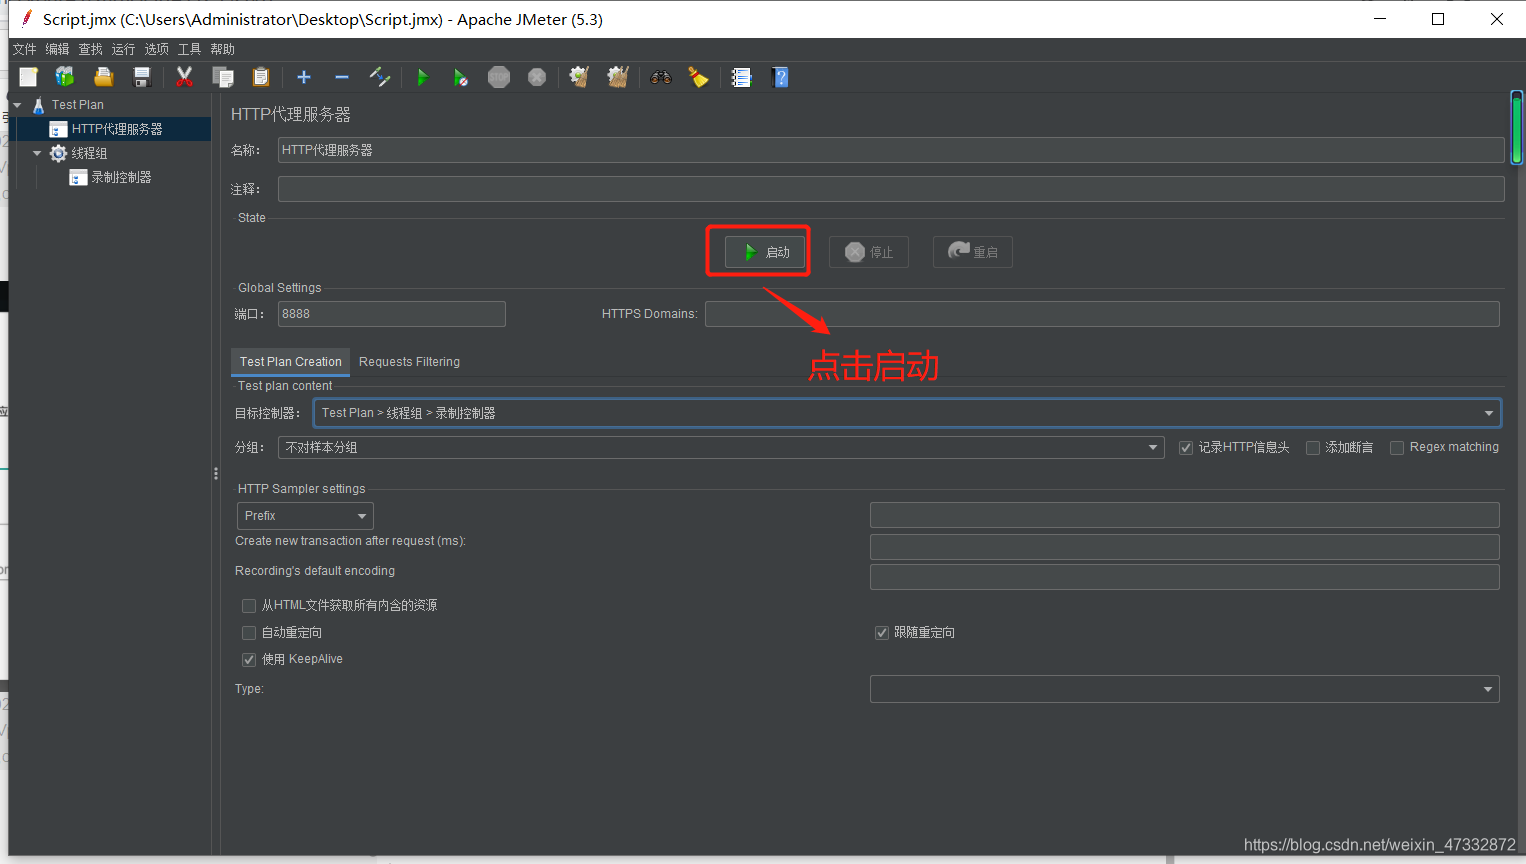The width and height of the screenshot is (1526, 864).
Task: Click the Prefix value input field
Action: click(x=1185, y=515)
